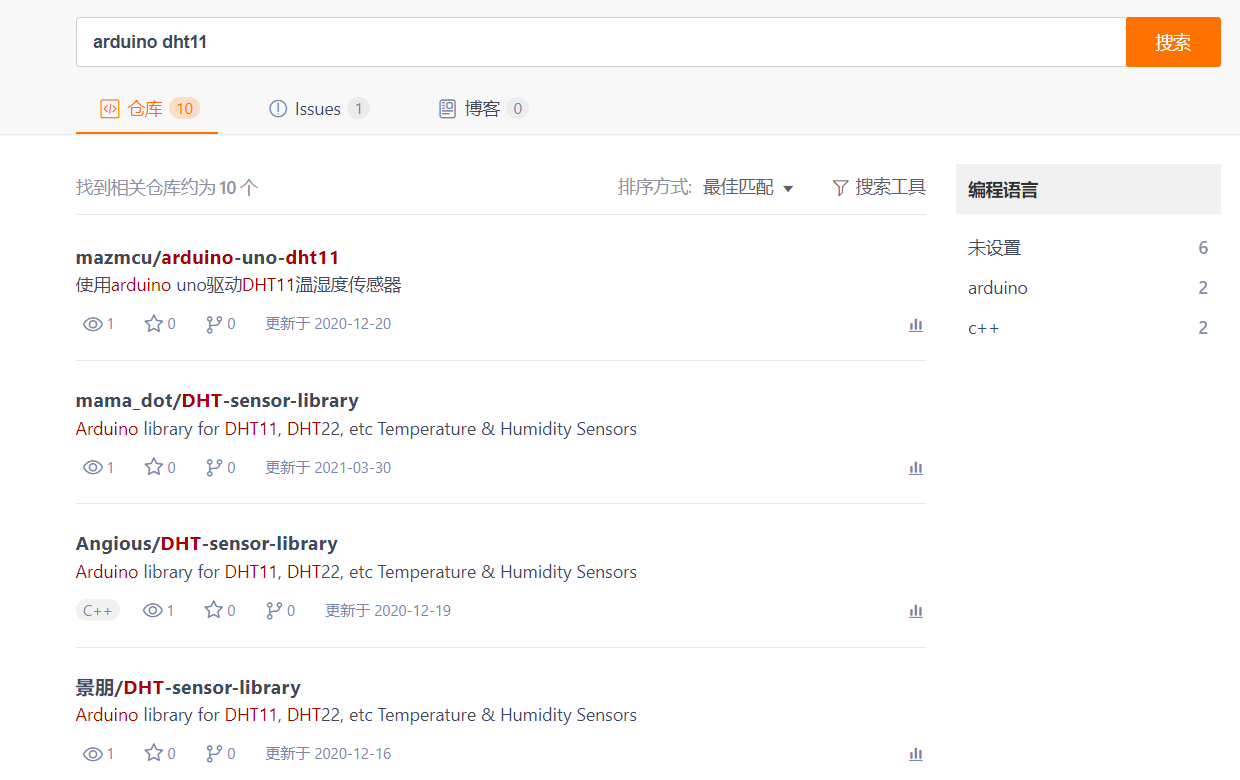Screen dimensions: 1240x780
Task: Open statistics chart icon for mama_dot repository
Action: [x=915, y=468]
